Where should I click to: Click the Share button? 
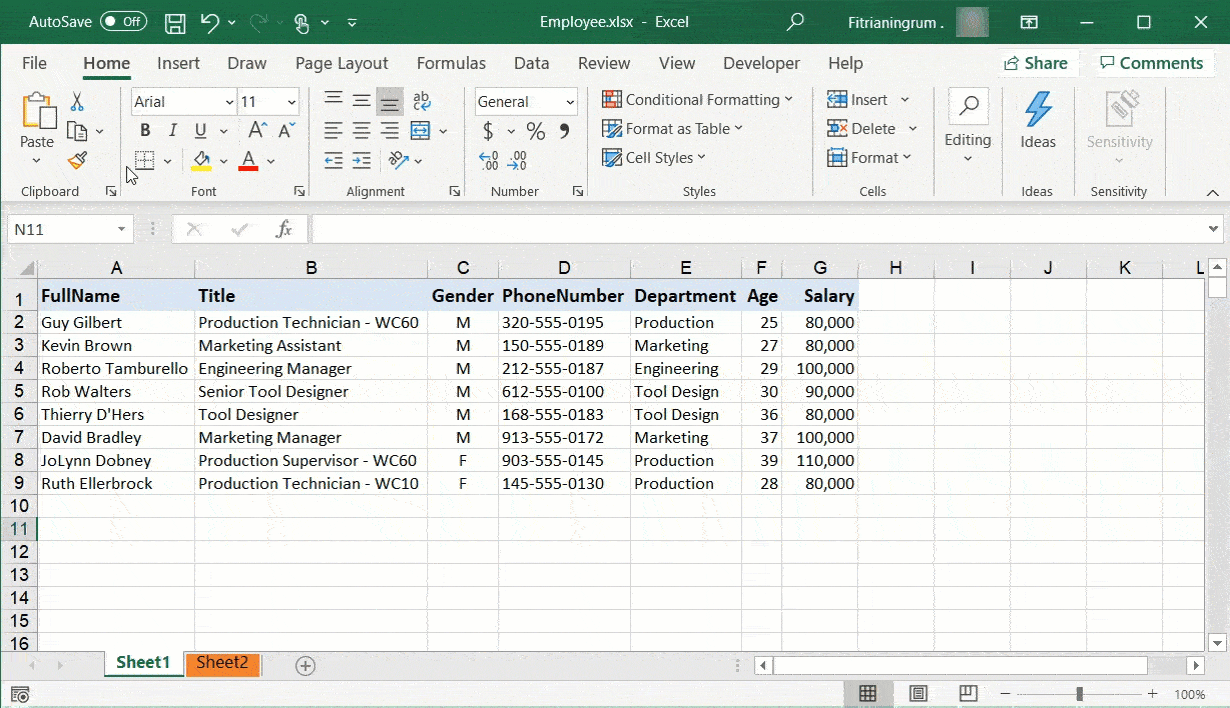(1036, 63)
